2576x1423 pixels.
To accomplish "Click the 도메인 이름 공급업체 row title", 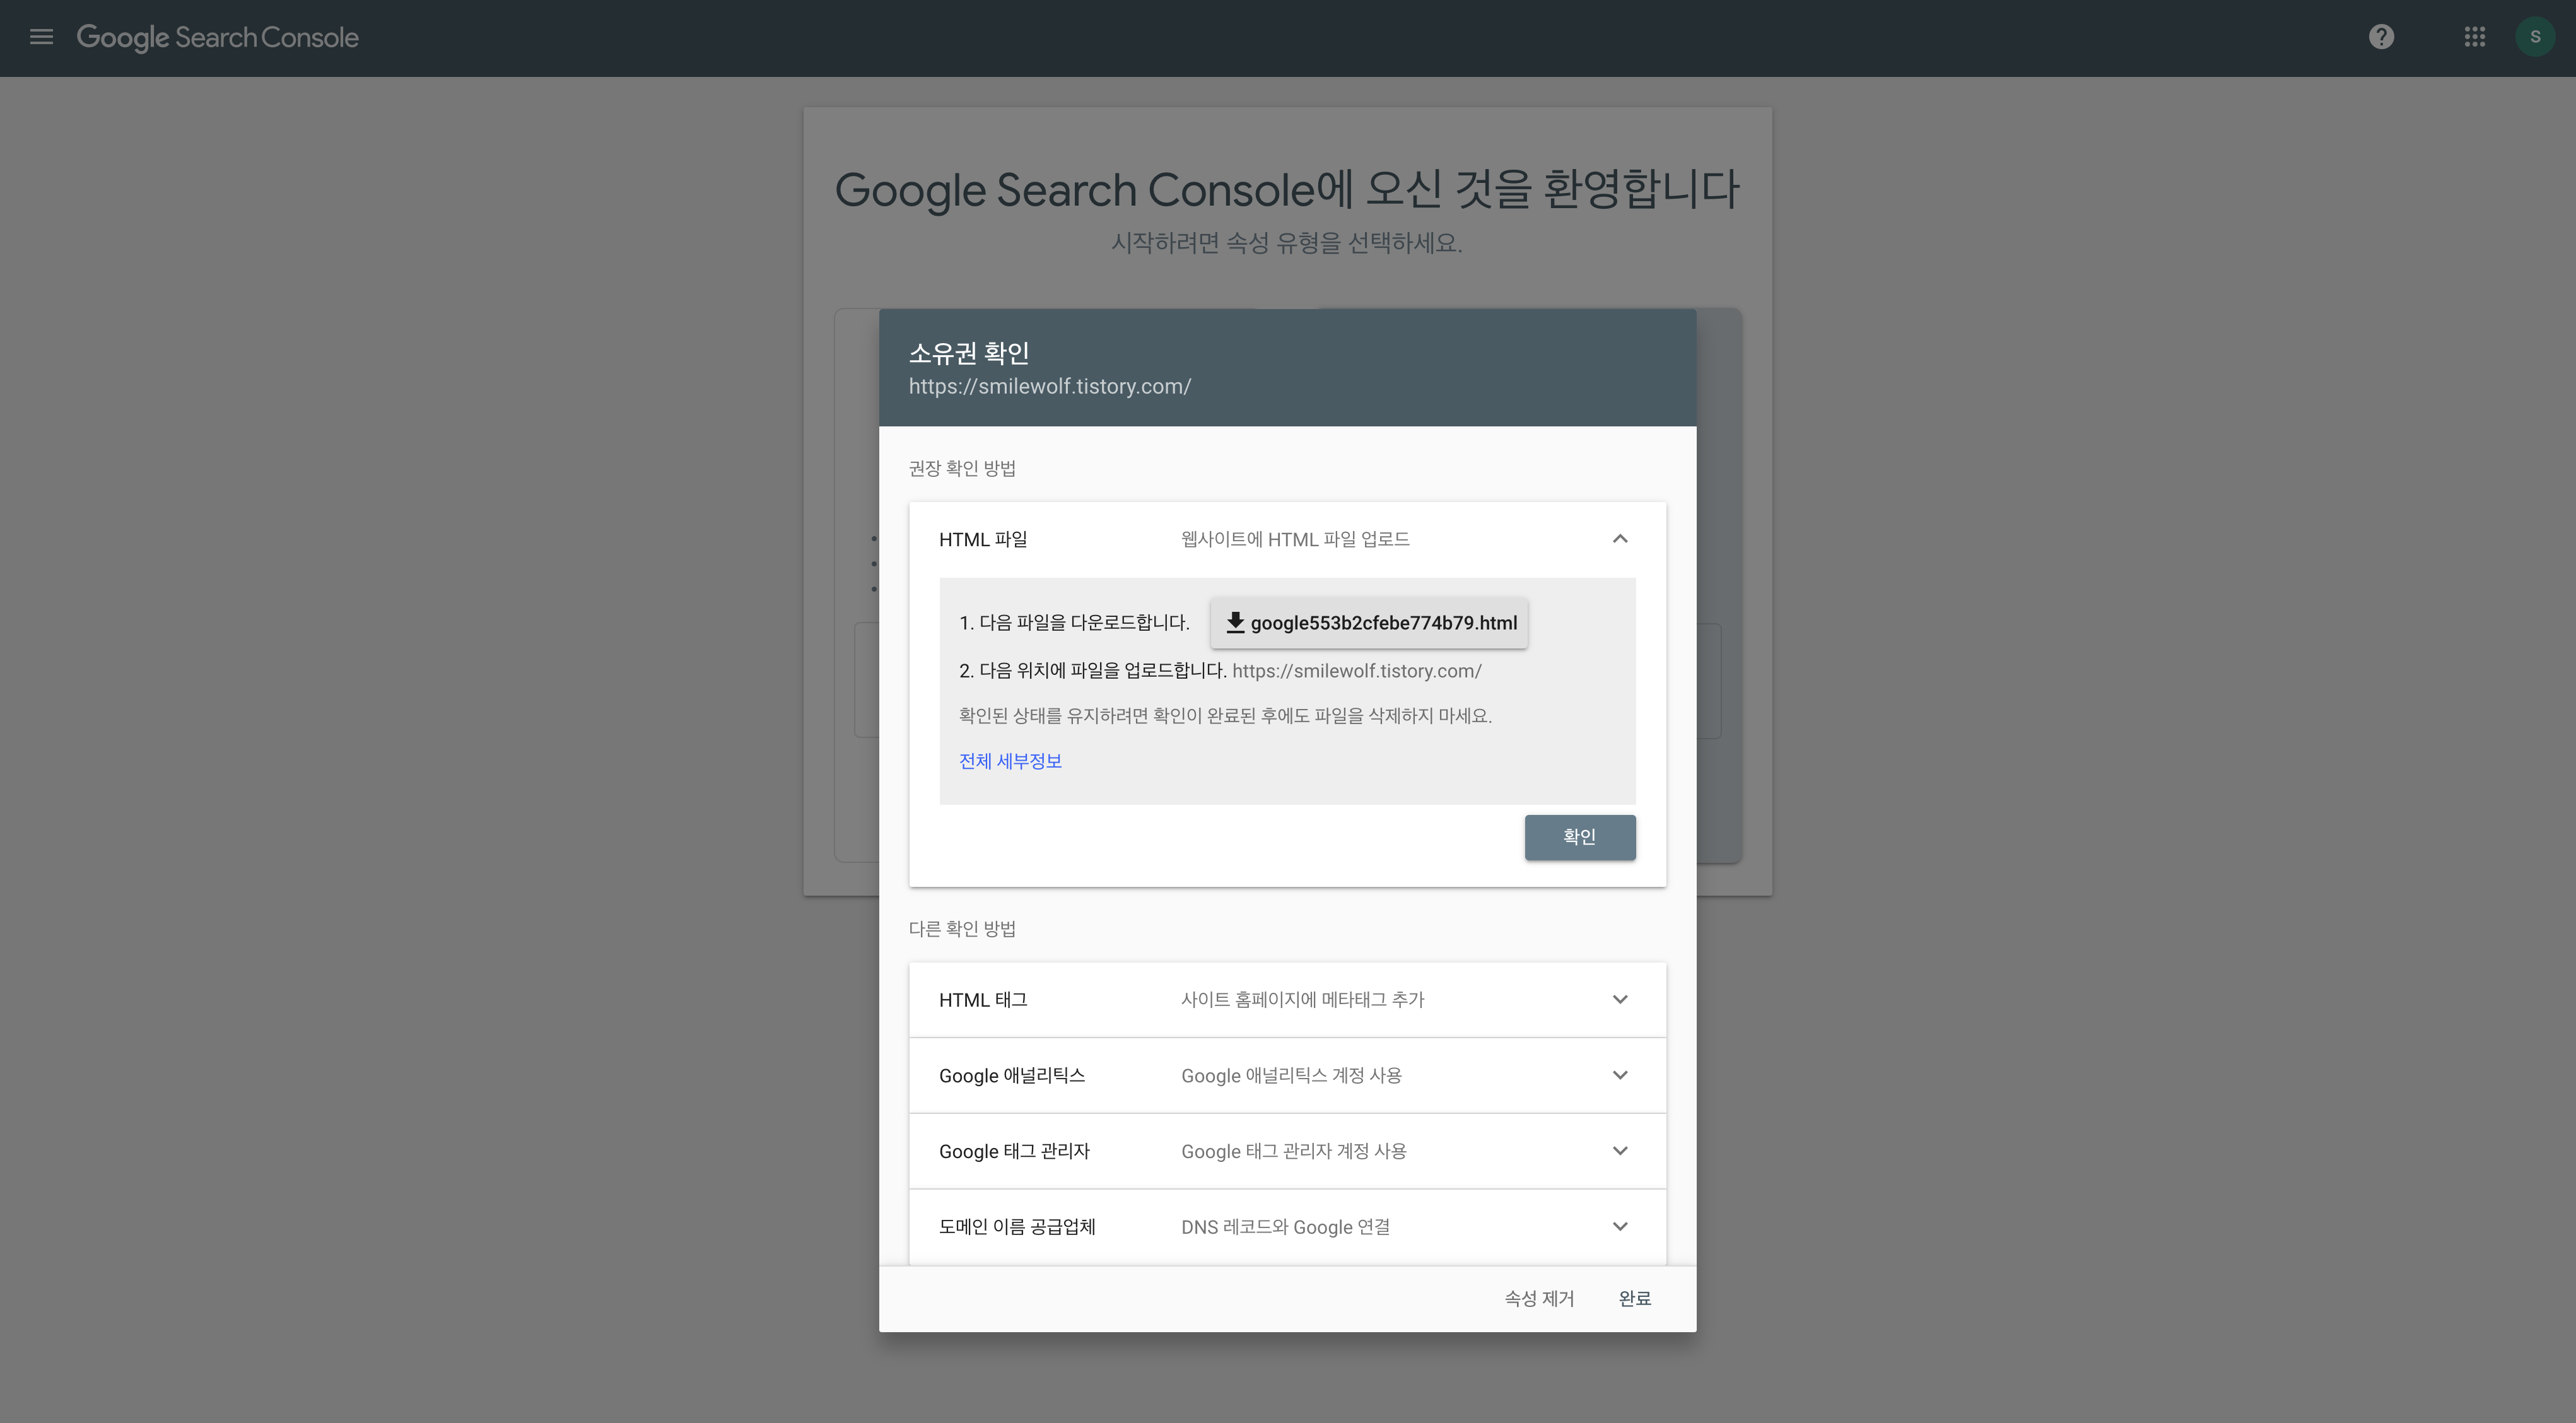I will click(x=1017, y=1227).
